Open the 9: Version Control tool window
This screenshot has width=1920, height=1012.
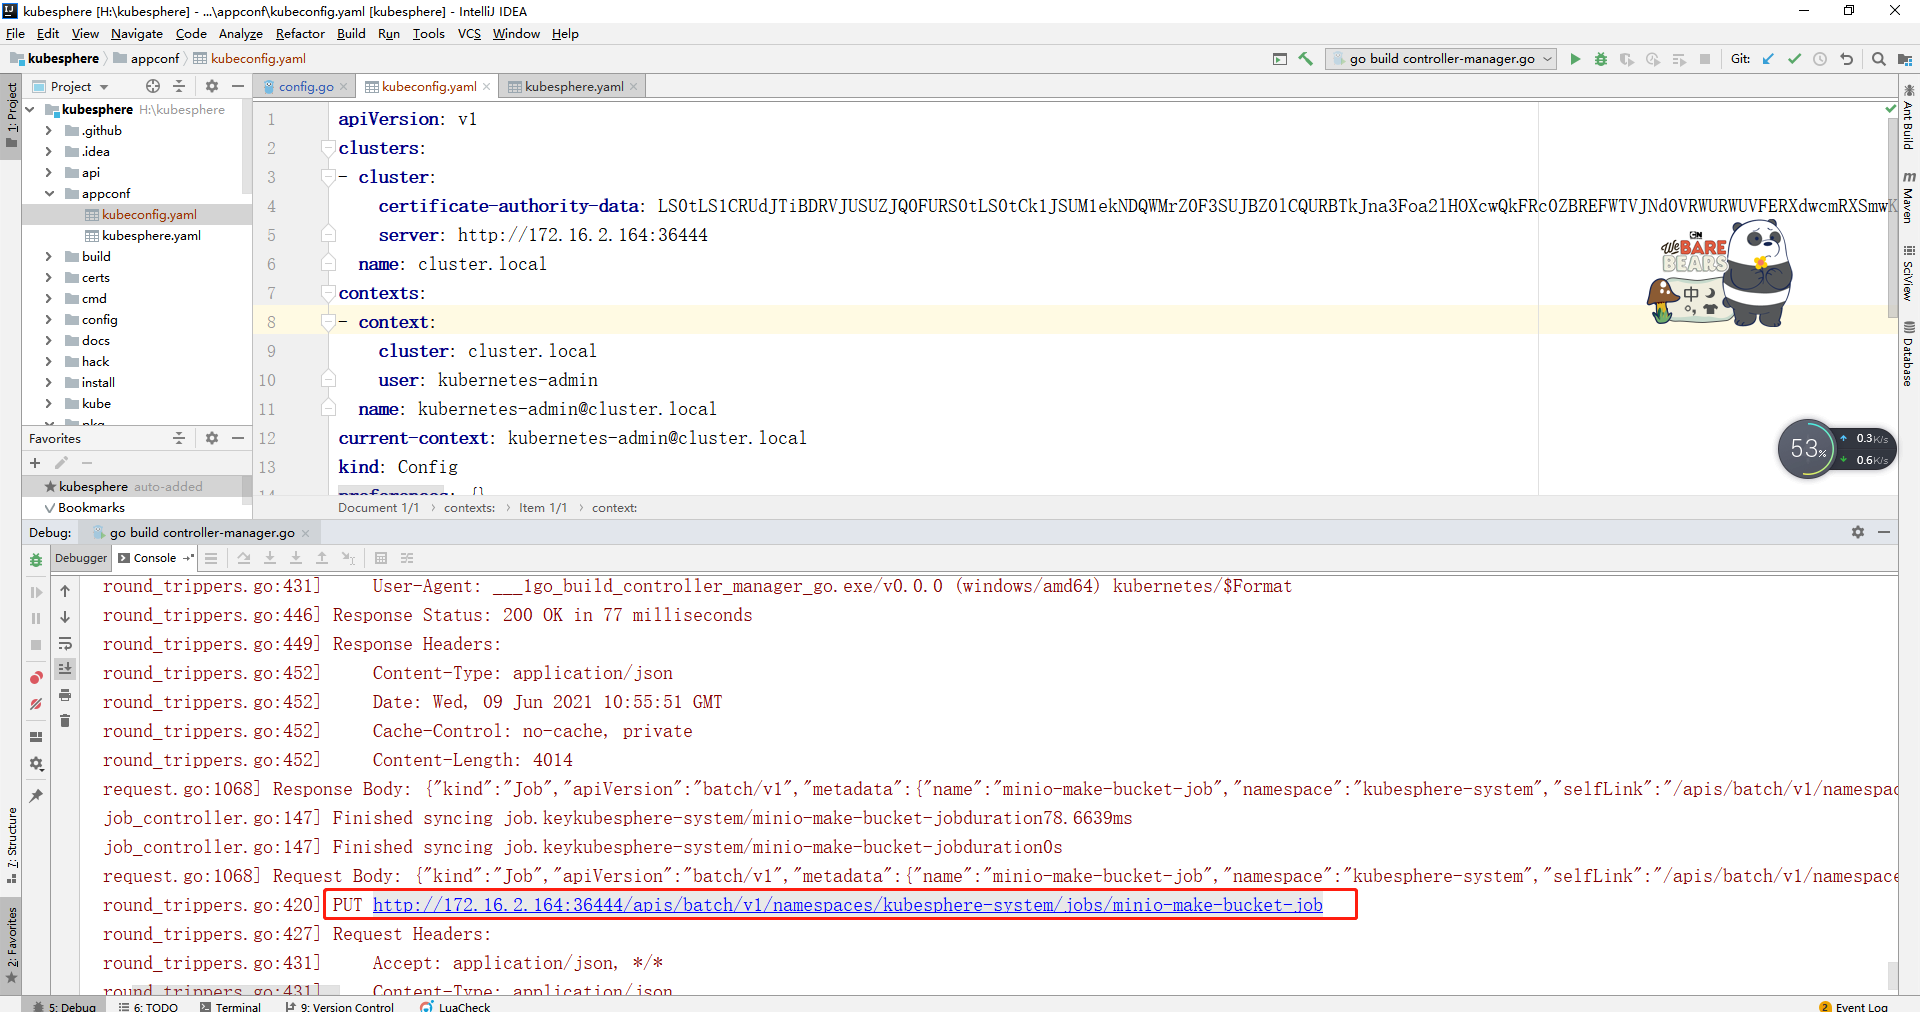pos(339,1006)
